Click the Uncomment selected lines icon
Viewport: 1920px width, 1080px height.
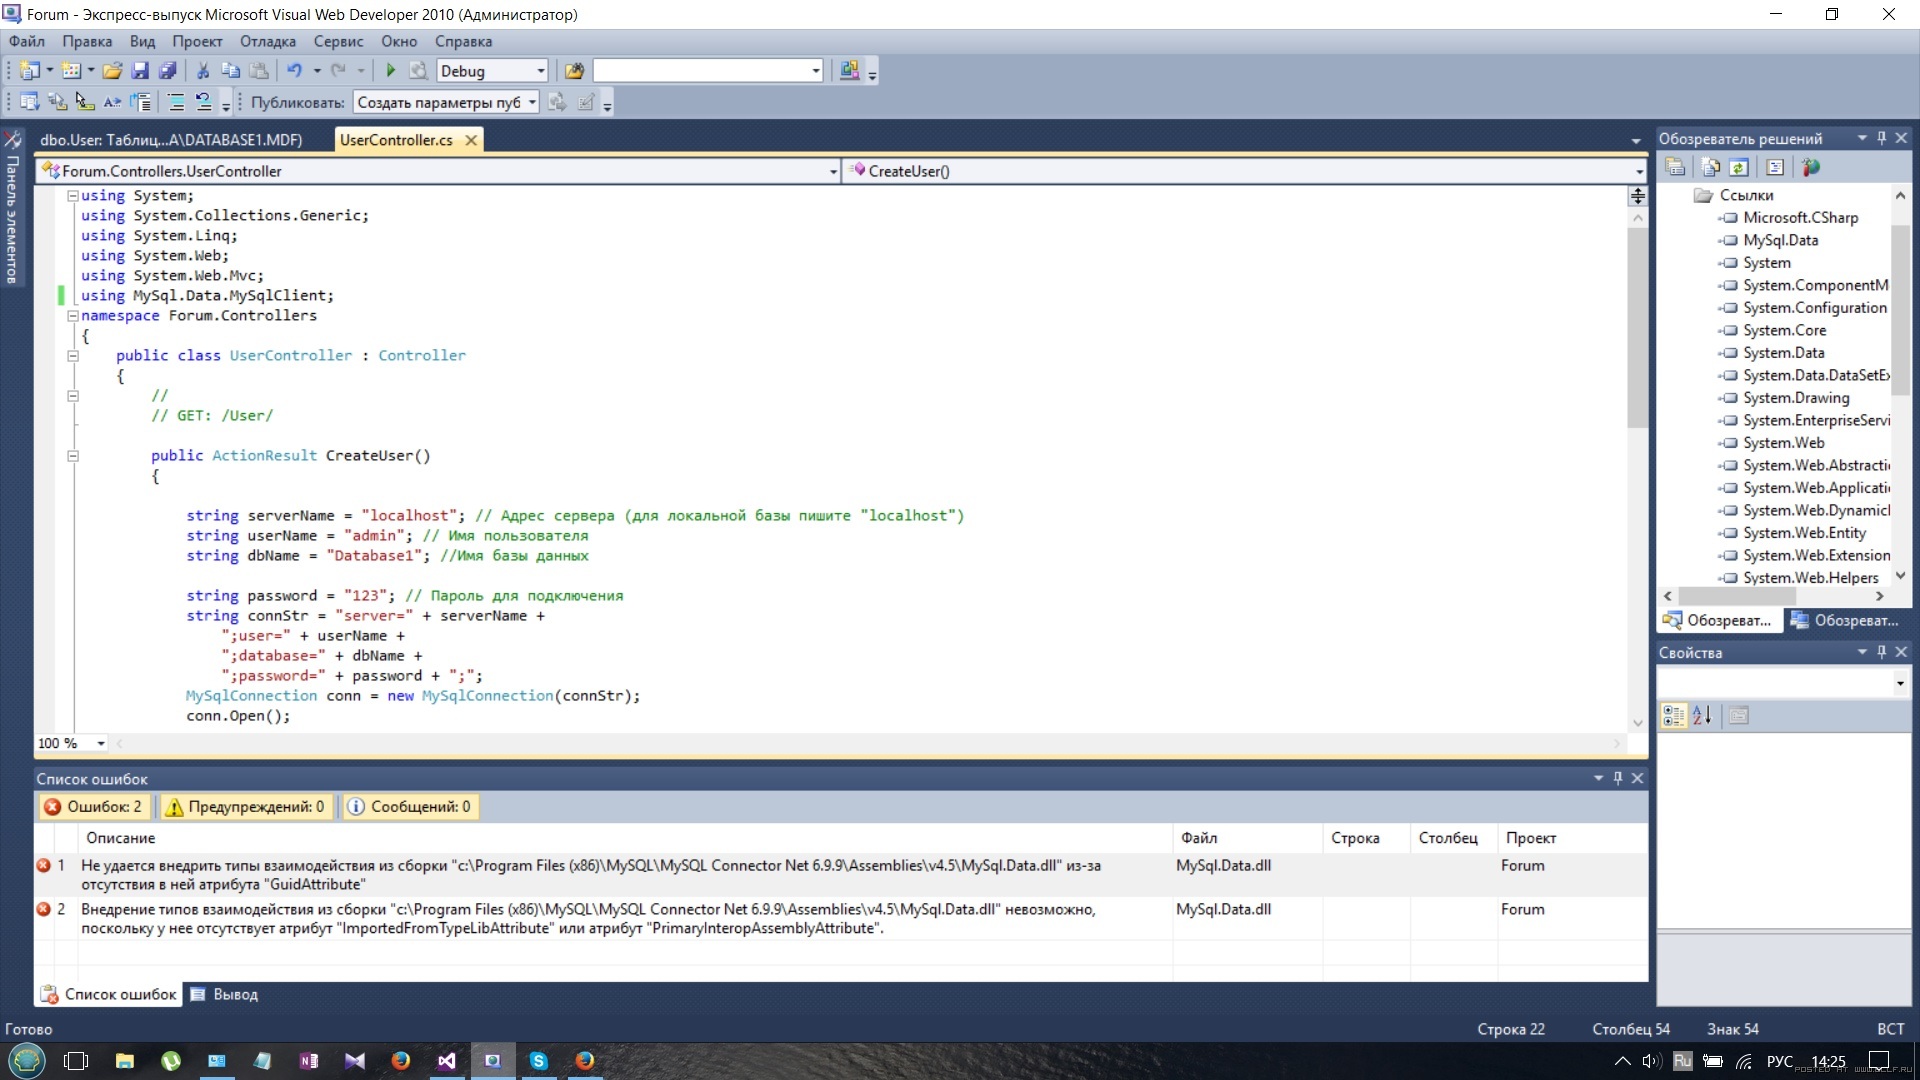point(204,102)
